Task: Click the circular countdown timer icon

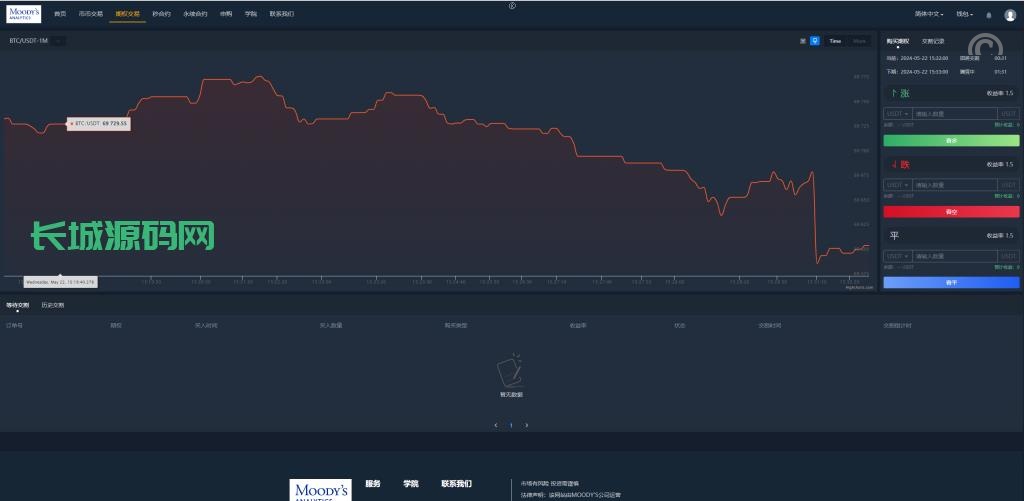Action: tap(987, 48)
